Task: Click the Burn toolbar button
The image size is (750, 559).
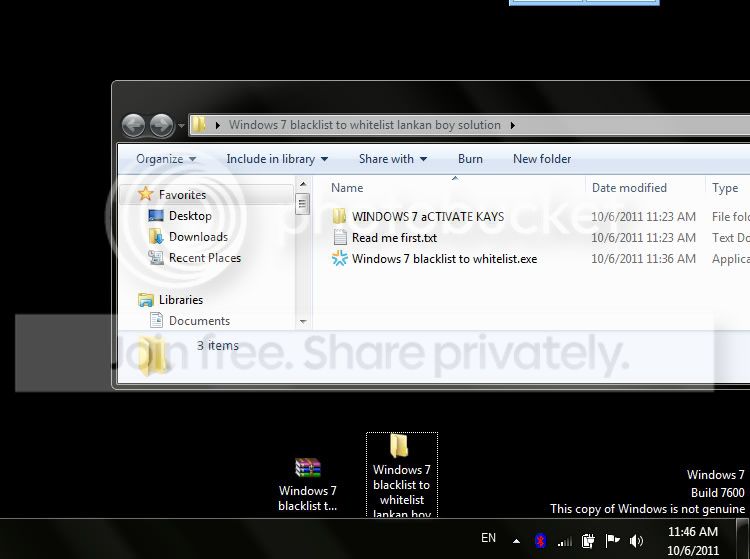Action: point(470,159)
